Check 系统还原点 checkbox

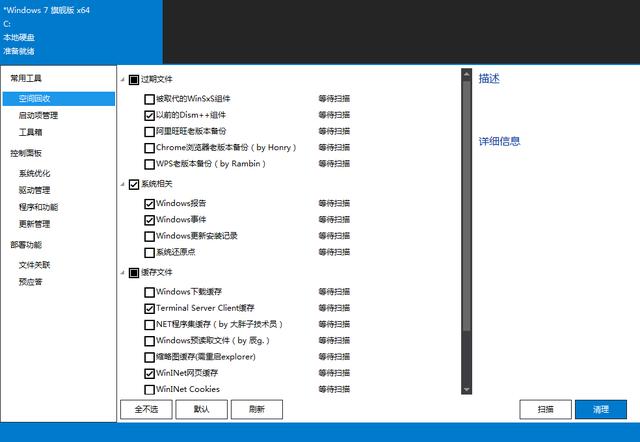149,253
